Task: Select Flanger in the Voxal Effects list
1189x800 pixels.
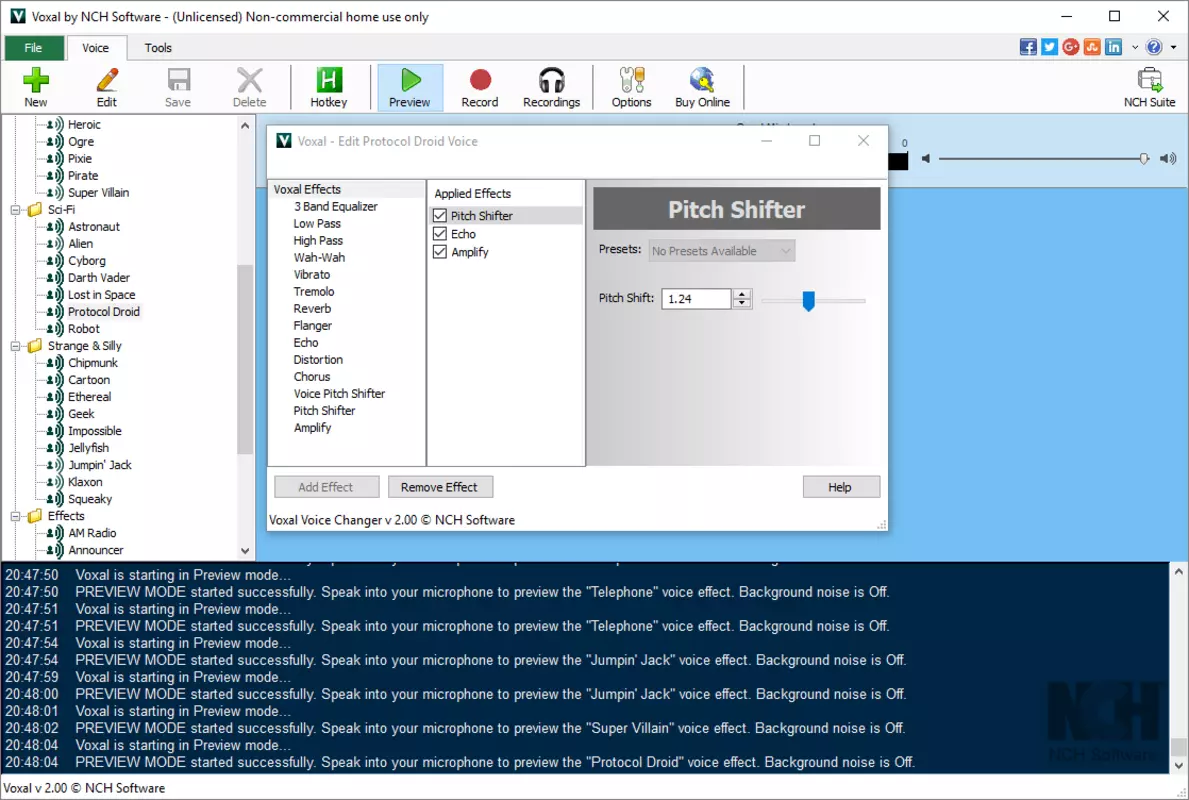Action: pos(312,325)
